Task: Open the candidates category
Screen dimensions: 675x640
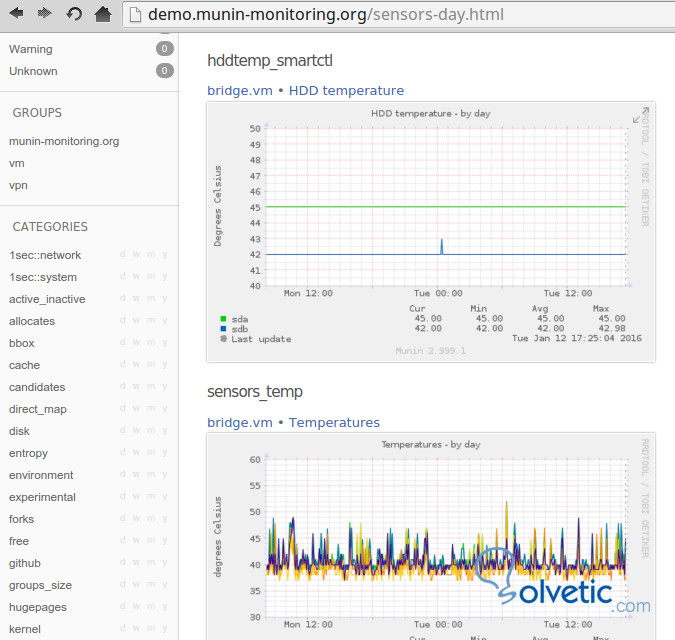Action: pyautogui.click(x=37, y=387)
